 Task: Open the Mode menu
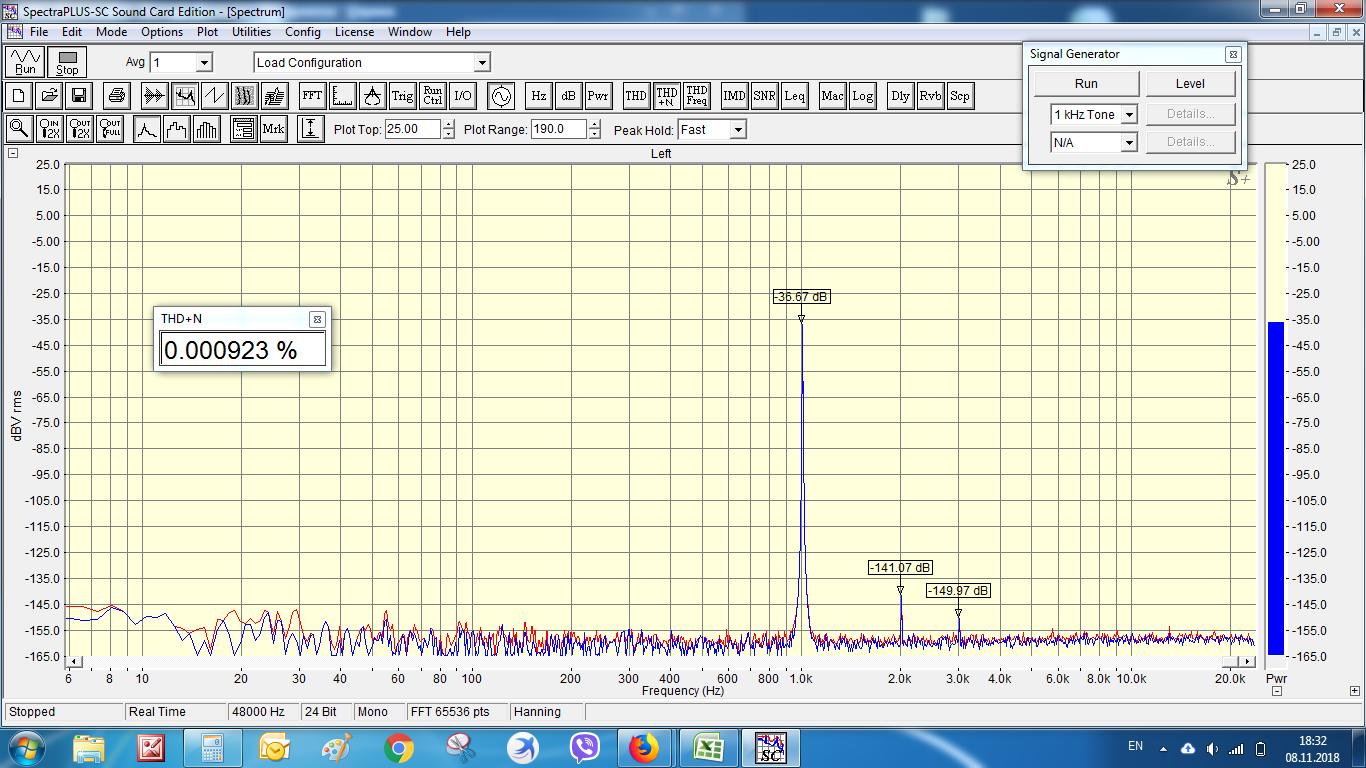point(111,32)
